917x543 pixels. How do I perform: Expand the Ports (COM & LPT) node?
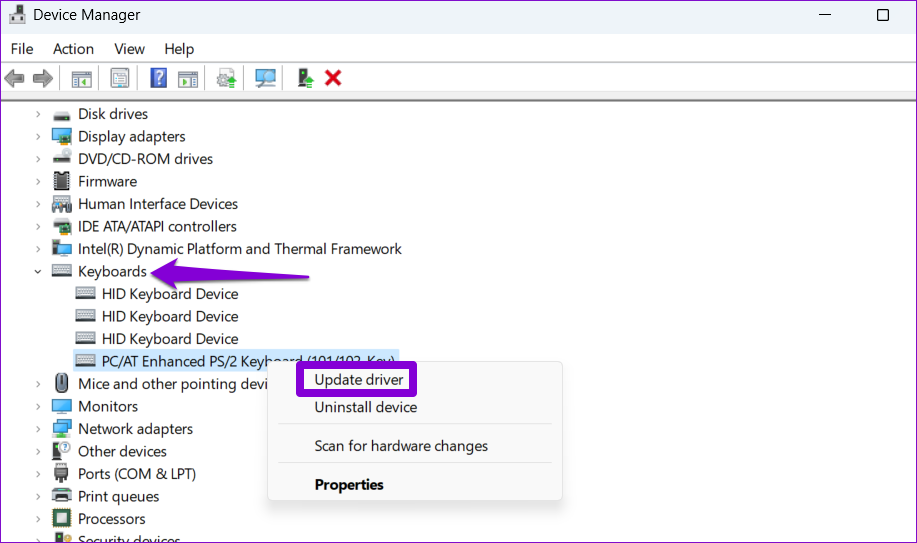click(38, 474)
